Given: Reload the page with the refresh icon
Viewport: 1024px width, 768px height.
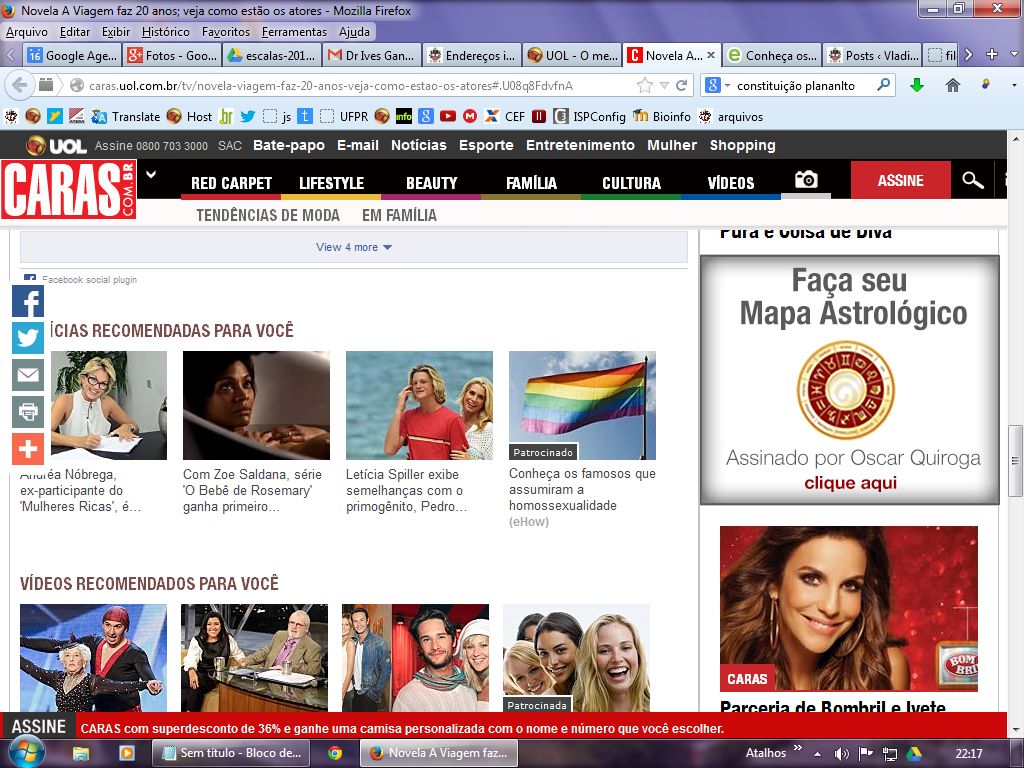Looking at the screenshot, I should pos(682,86).
